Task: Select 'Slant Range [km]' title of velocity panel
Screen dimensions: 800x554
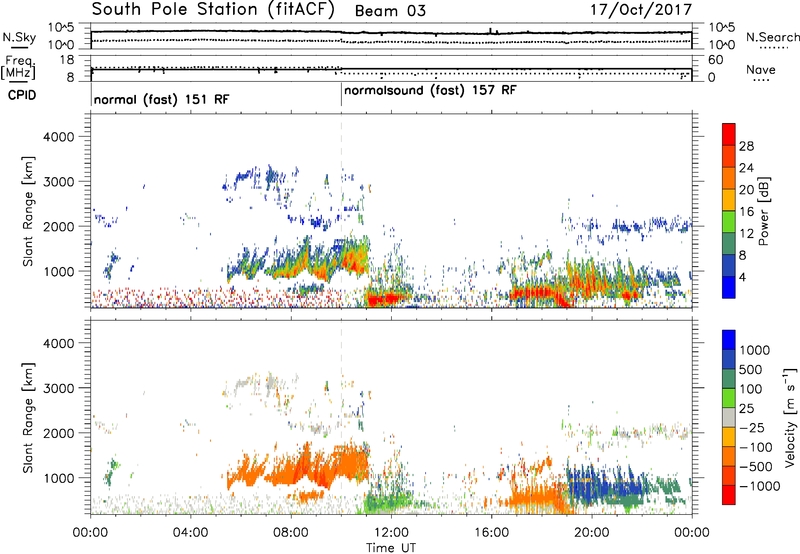Action: click(28, 418)
